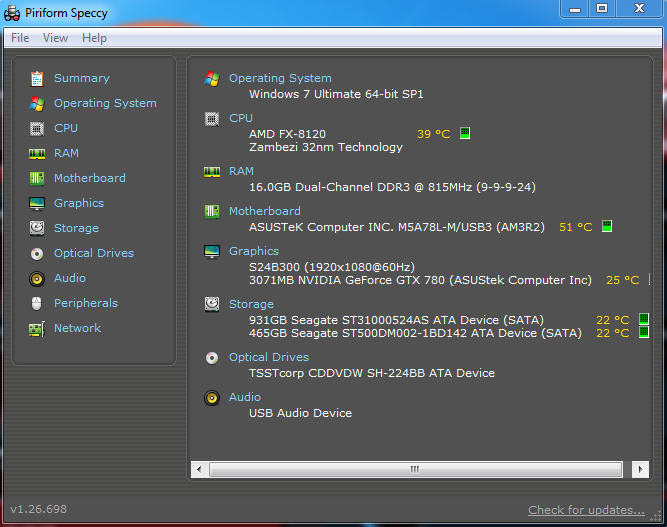Click the CPU 39 °C temperature indicator icon
Viewport: 667px width, 527px height.
465,133
